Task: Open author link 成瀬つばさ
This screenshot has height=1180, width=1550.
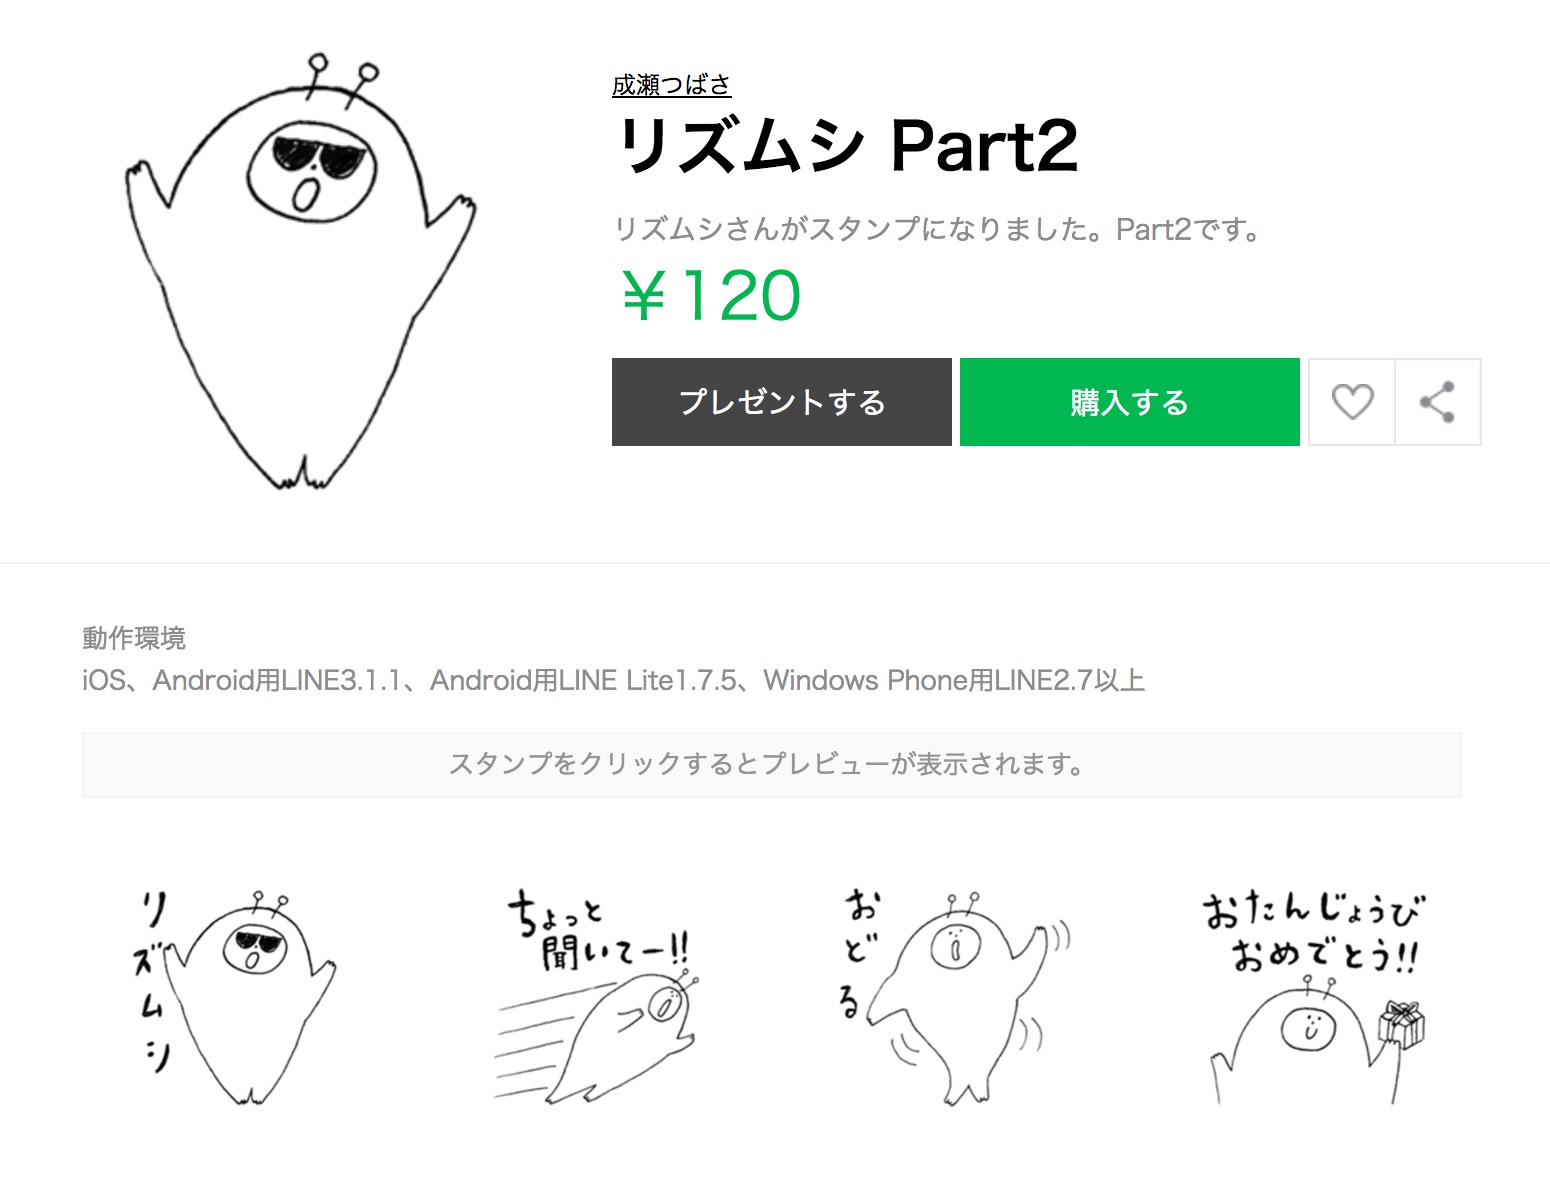Action: (672, 85)
